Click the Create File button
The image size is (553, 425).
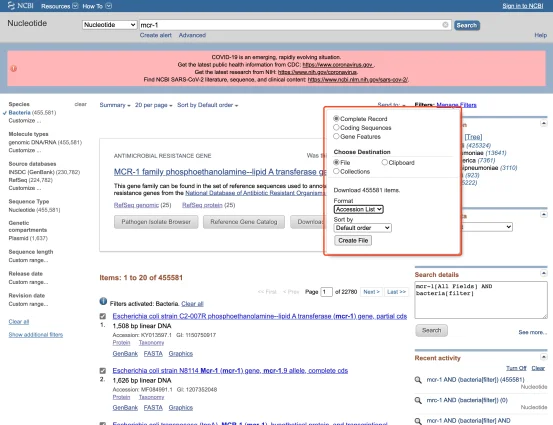pos(353,241)
